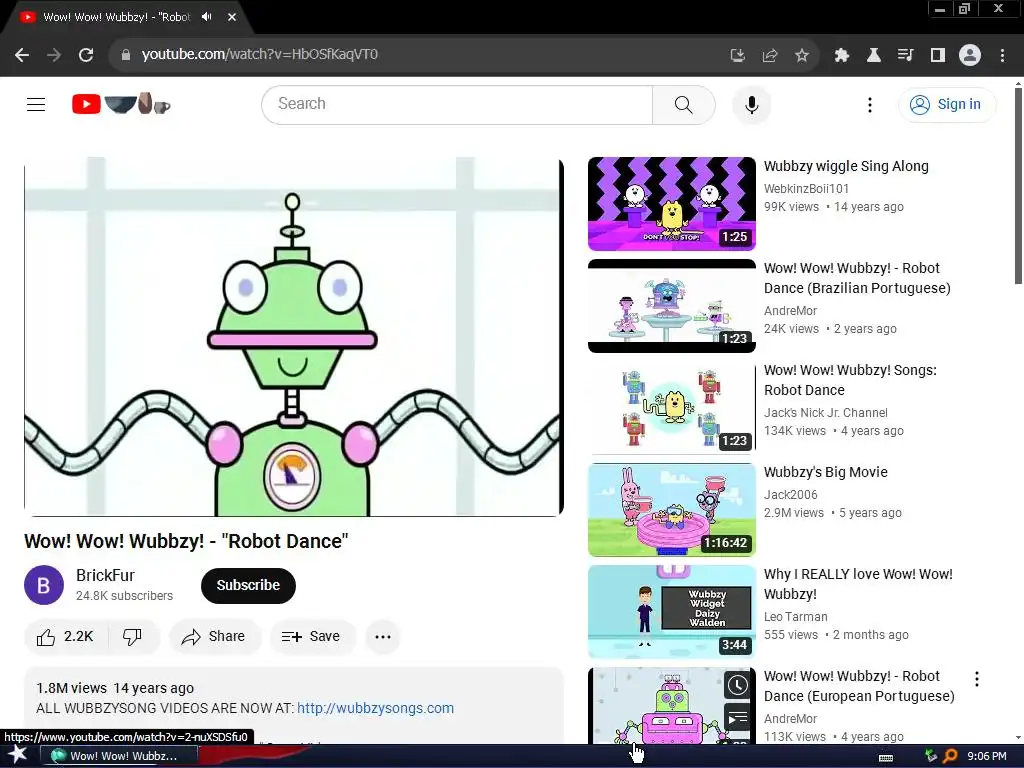Screen dimensions: 1024x768
Task: Open Robot Dance (Brazilian Portuguese) title
Action: (857, 278)
